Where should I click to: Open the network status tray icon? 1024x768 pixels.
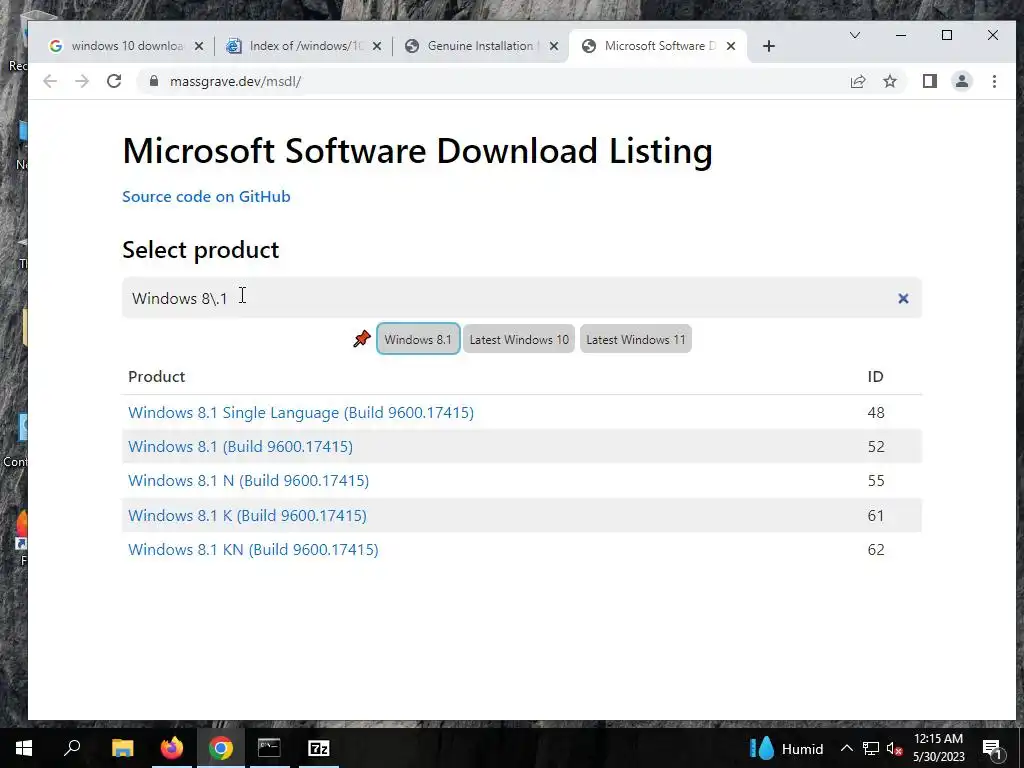pos(871,748)
